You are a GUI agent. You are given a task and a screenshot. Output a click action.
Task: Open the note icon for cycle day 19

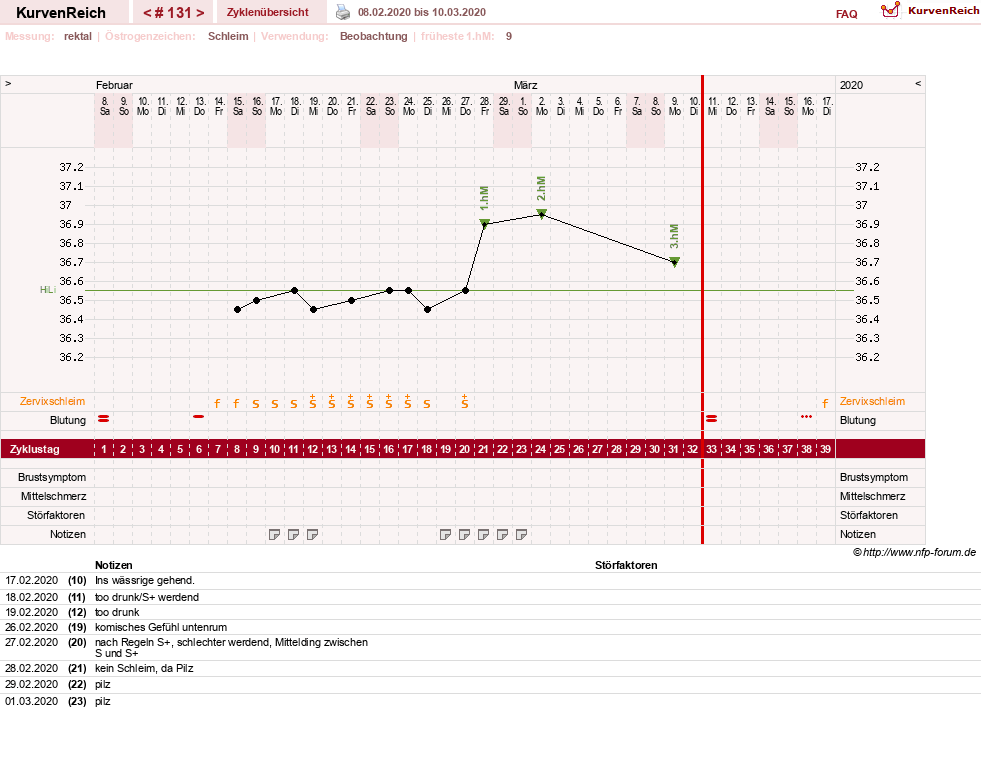click(445, 535)
